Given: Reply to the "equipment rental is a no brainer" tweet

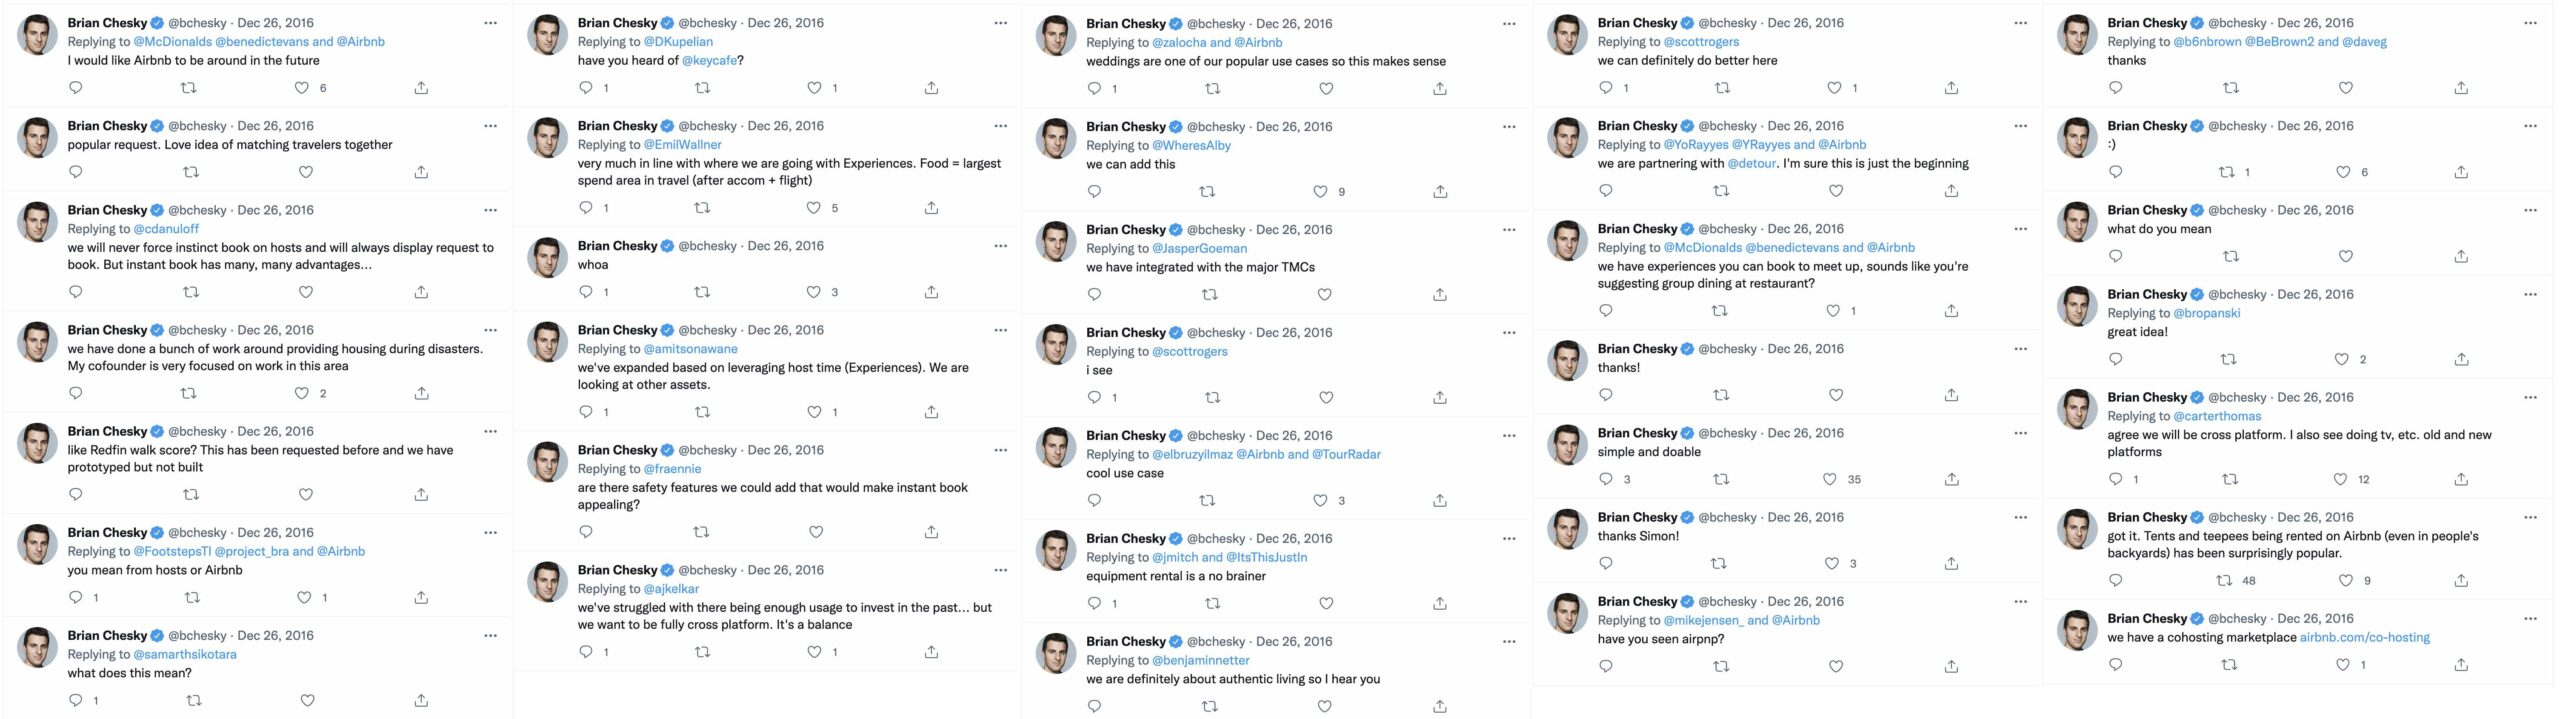Looking at the screenshot, I should pos(1094,603).
